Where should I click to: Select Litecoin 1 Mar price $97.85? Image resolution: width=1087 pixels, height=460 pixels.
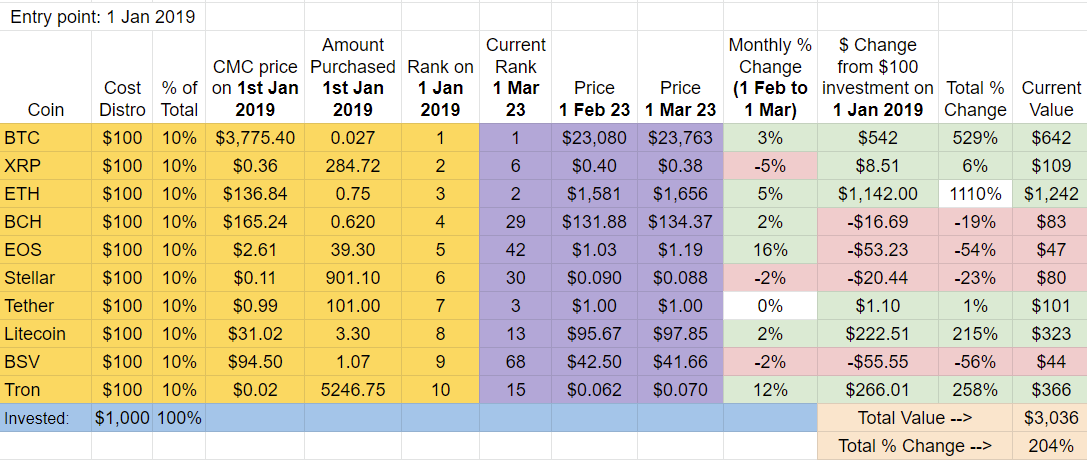(680, 333)
